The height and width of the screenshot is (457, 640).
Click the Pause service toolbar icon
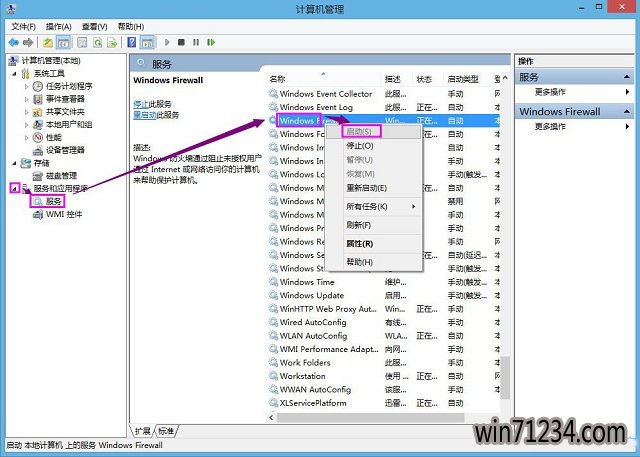196,42
